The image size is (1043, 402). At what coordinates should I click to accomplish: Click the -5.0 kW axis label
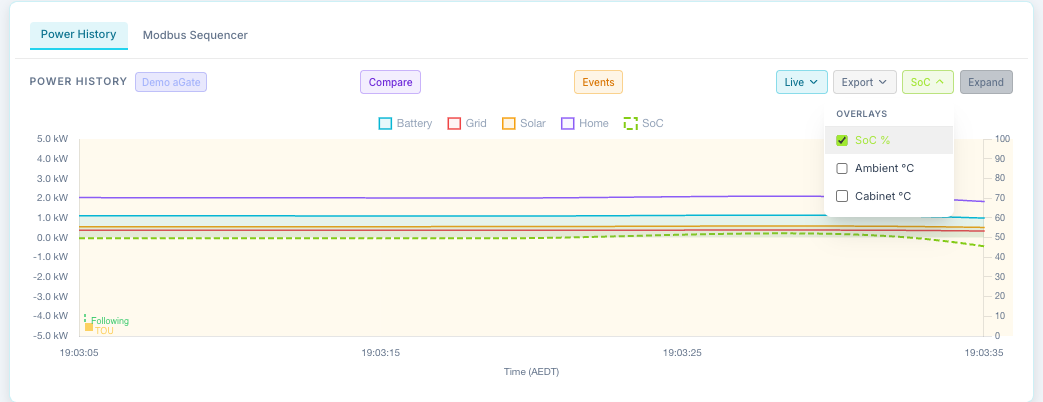(x=52, y=335)
